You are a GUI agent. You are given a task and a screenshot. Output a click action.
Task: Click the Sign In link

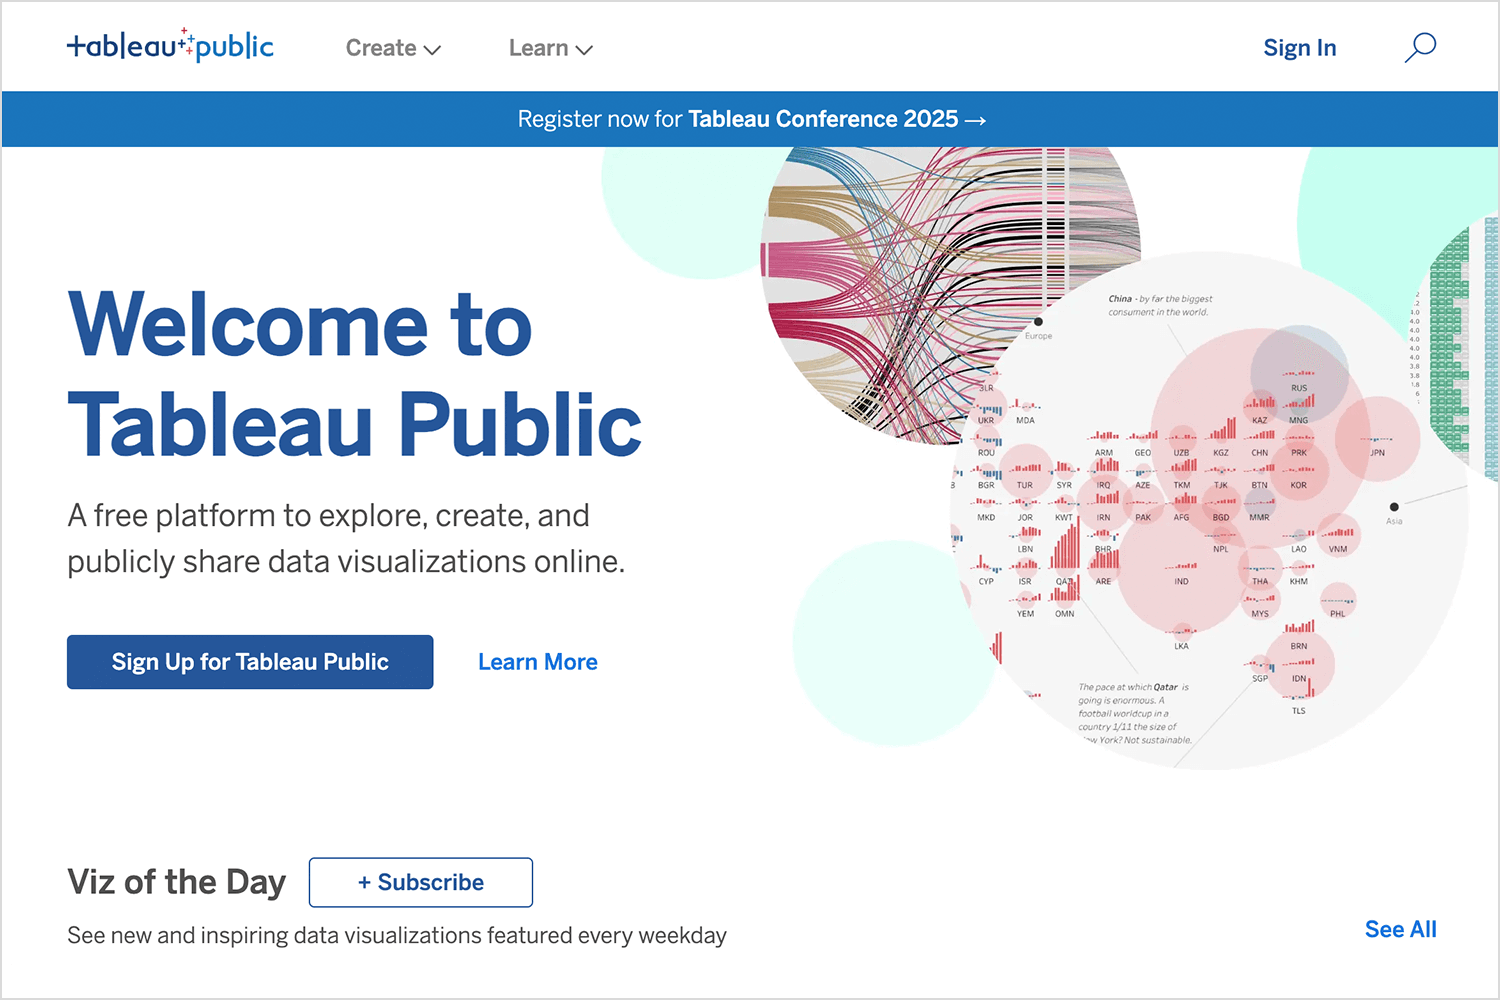coord(1299,48)
